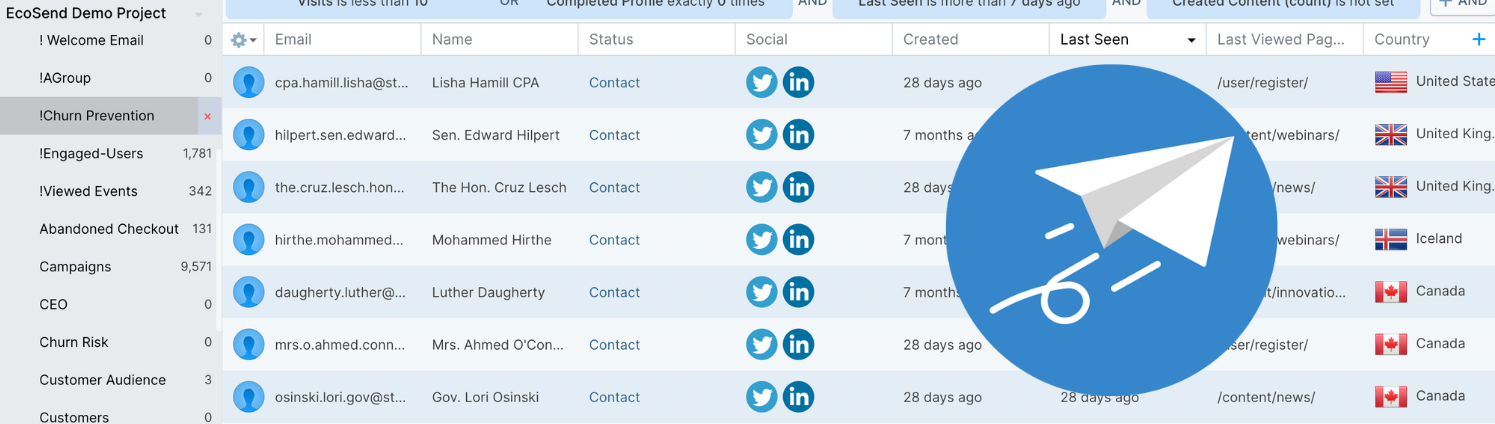1495x424 pixels.
Task: Open Sen. Edward Hilpert's LinkedIn icon
Action: tap(798, 134)
